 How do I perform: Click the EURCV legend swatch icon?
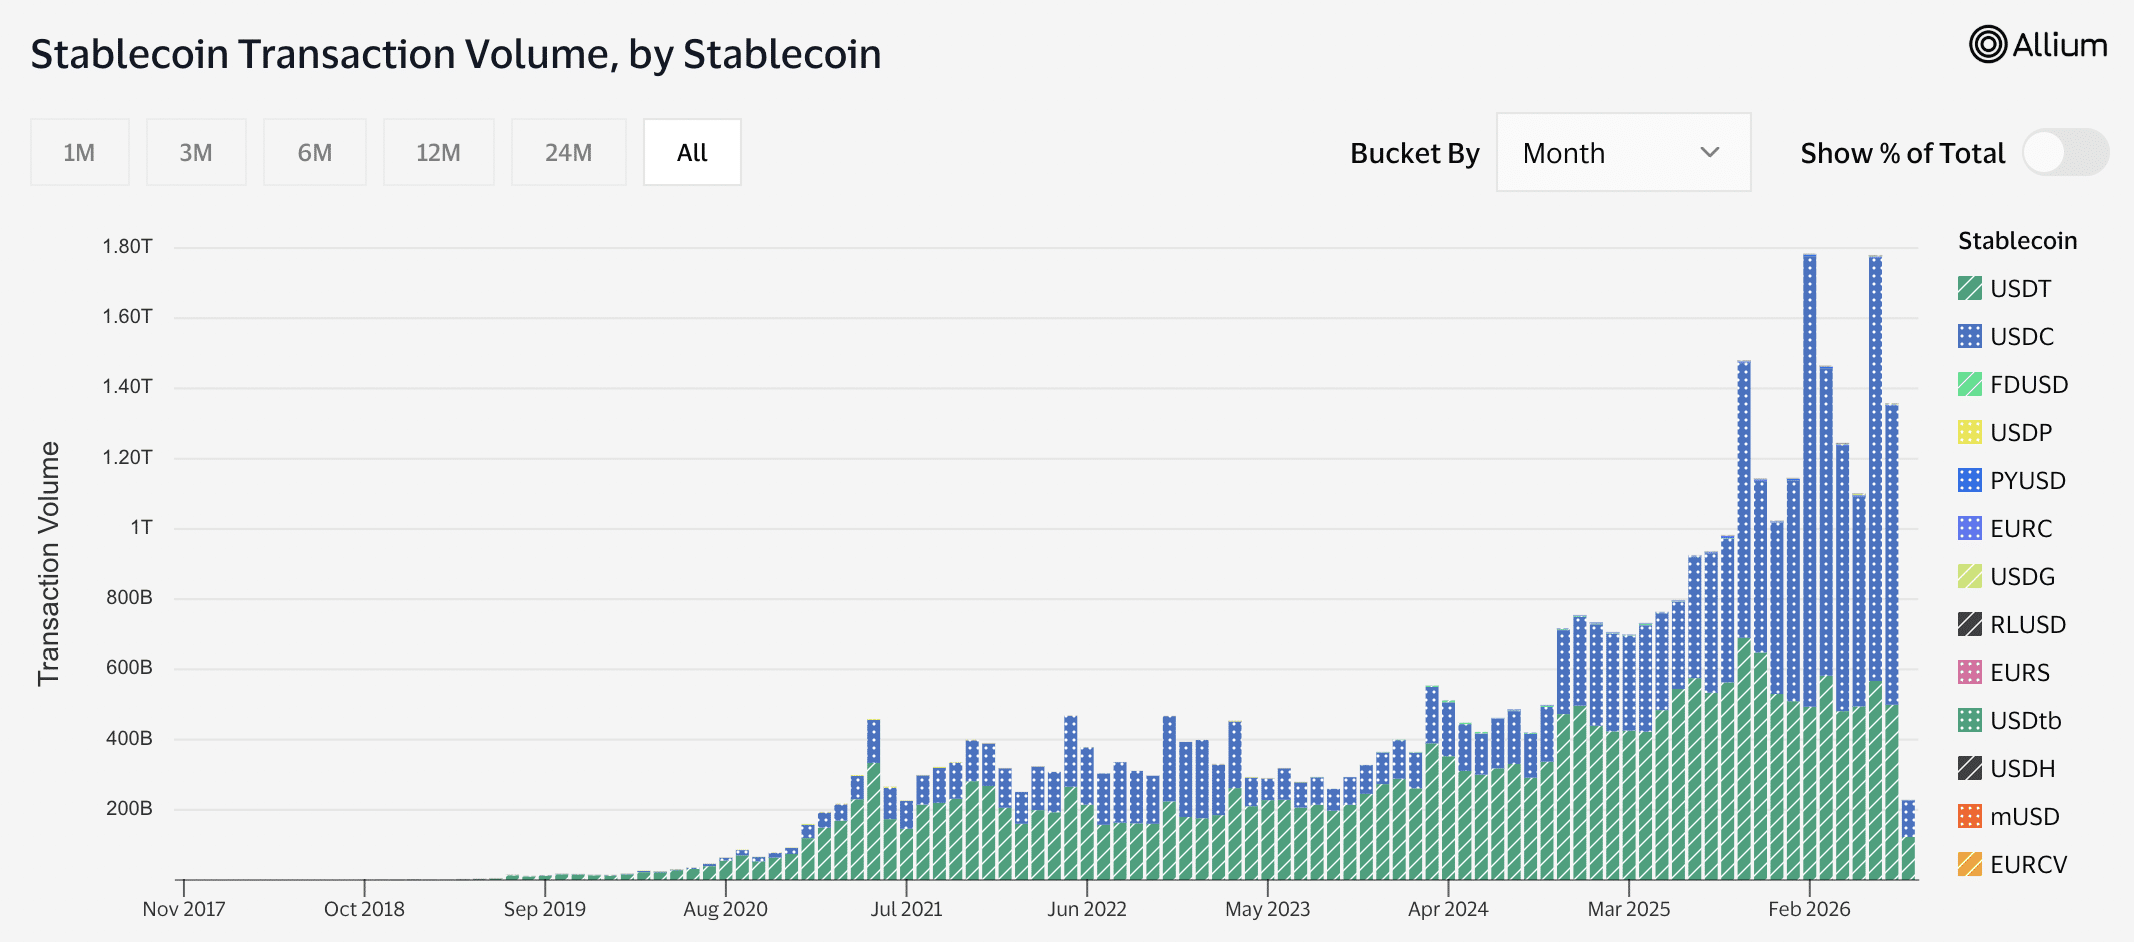(1970, 864)
